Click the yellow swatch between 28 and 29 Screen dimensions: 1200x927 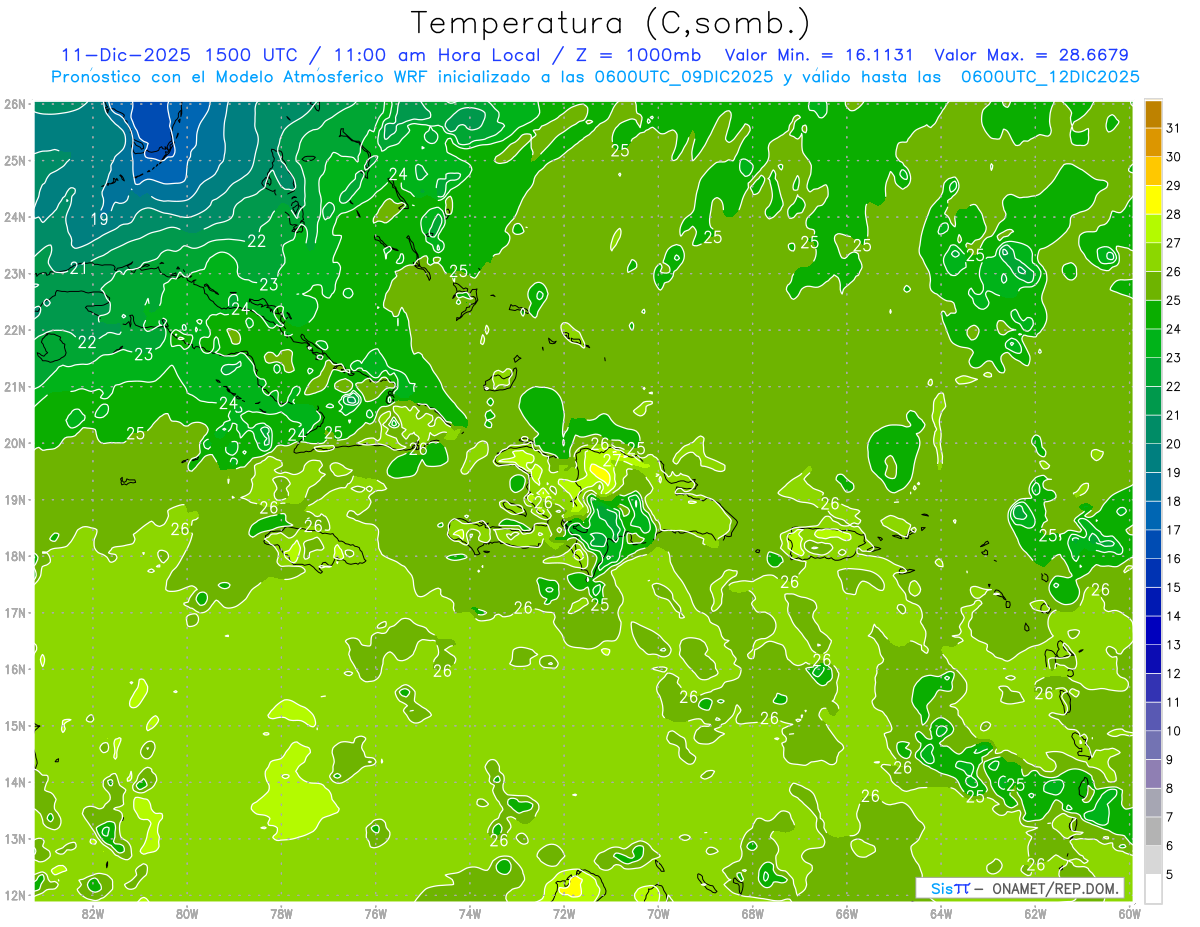pos(1153,200)
